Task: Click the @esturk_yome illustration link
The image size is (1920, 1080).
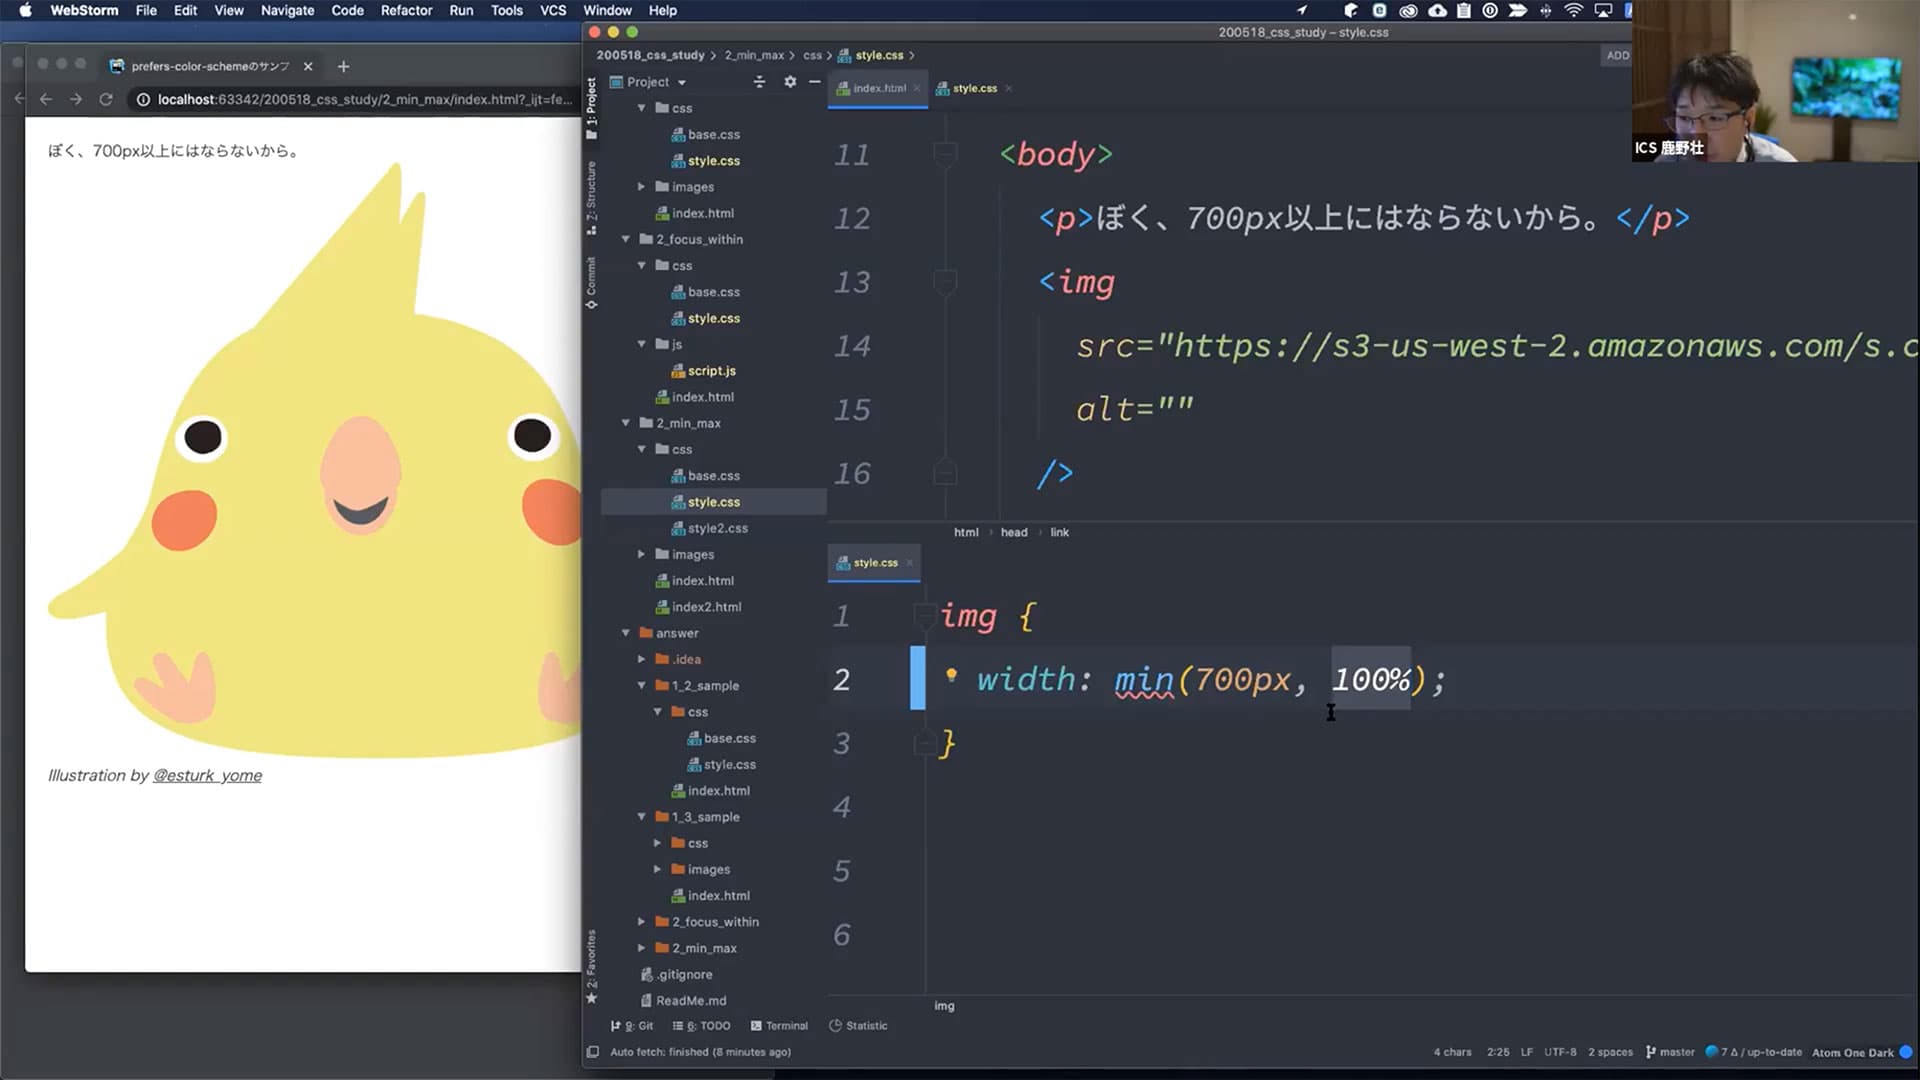Action: (207, 775)
